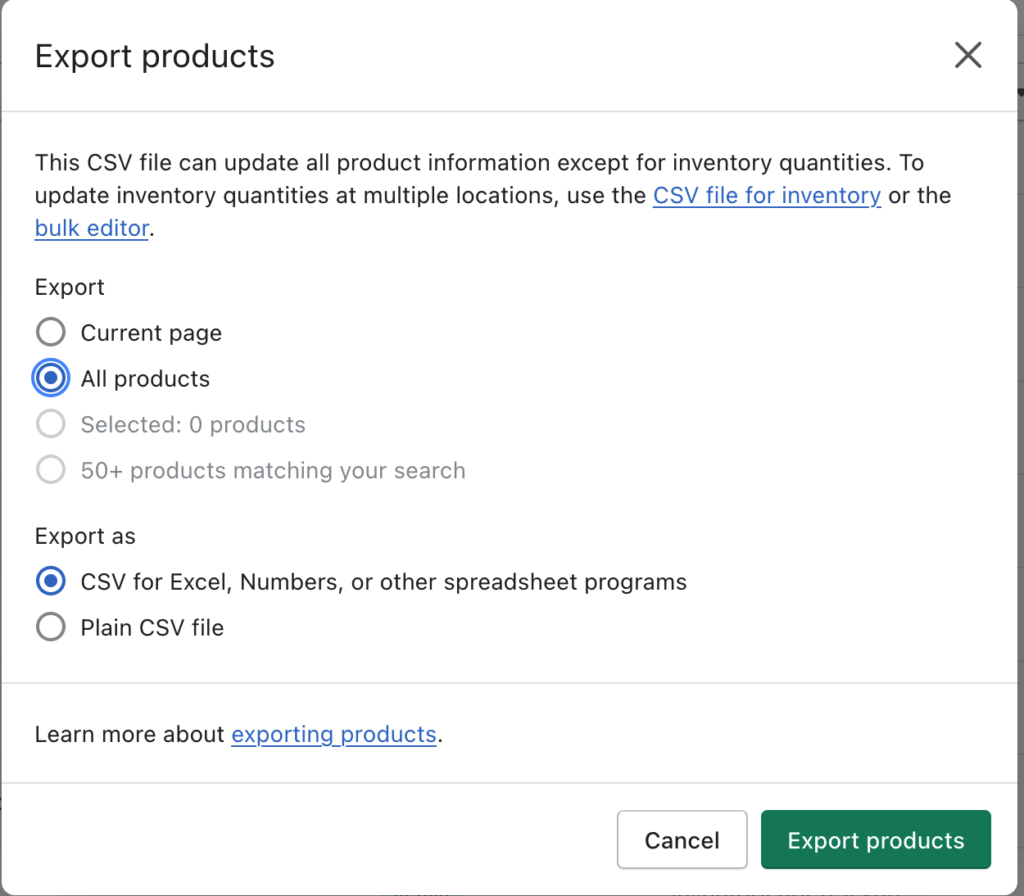Open the CSV file for inventory link

767,195
